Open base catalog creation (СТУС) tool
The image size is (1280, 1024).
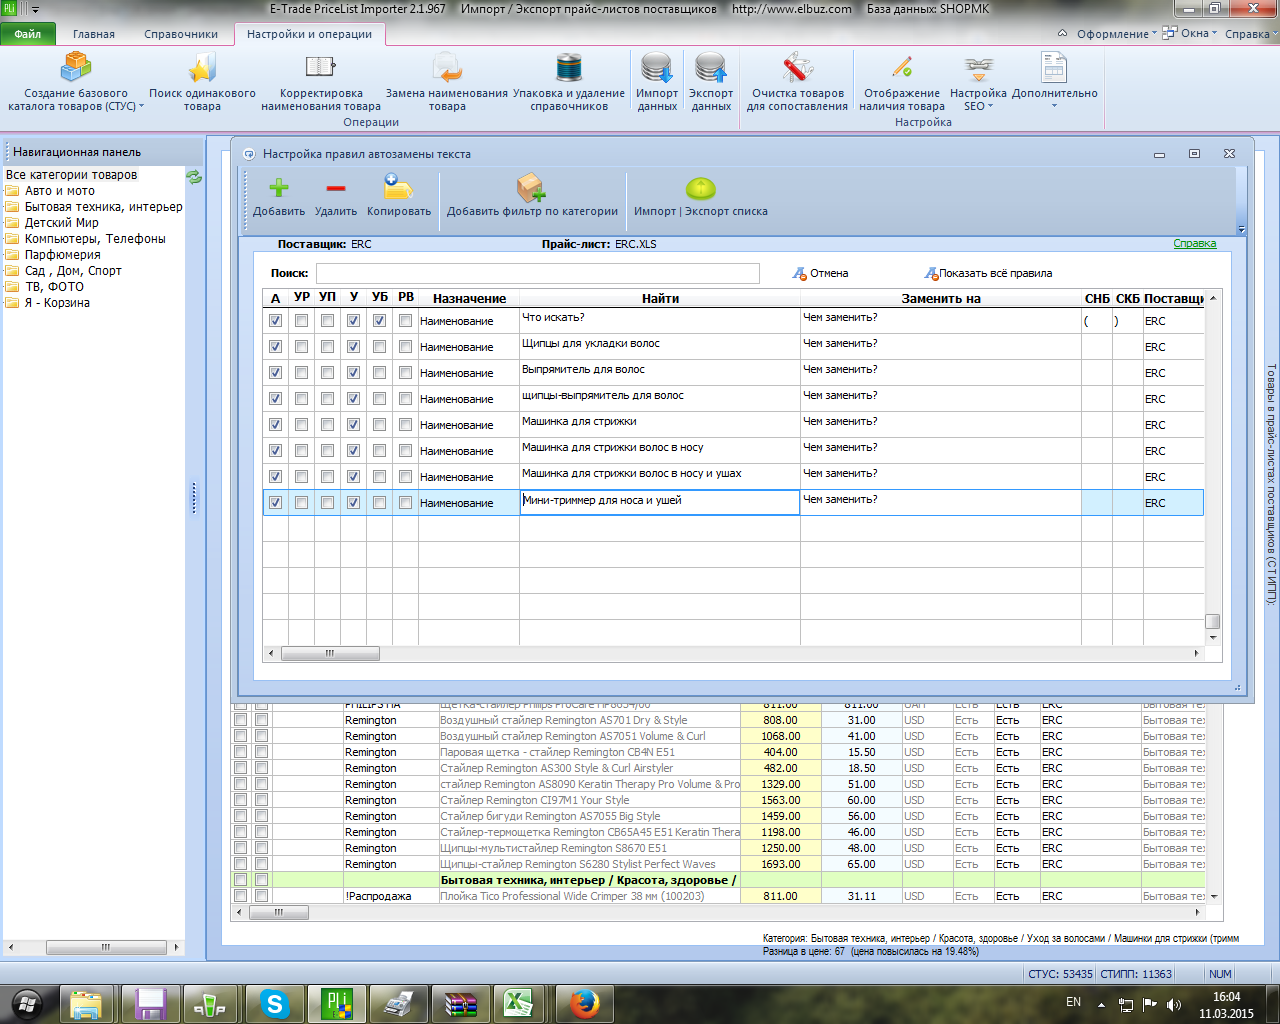coord(76,82)
